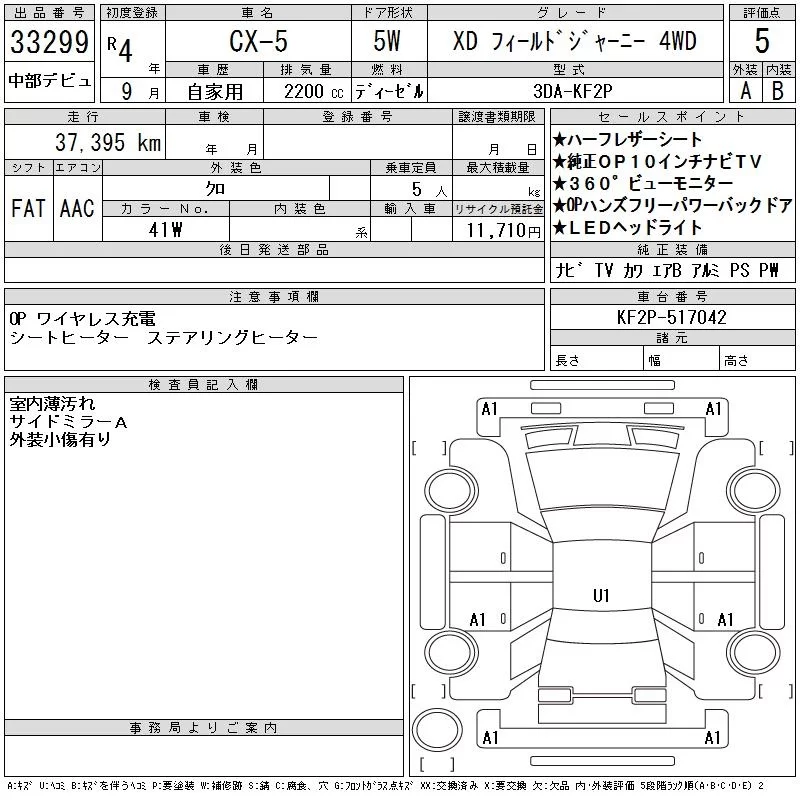Click the サイドミラーA inspector note
Image resolution: width=800 pixels, height=800 pixels.
coord(68,422)
